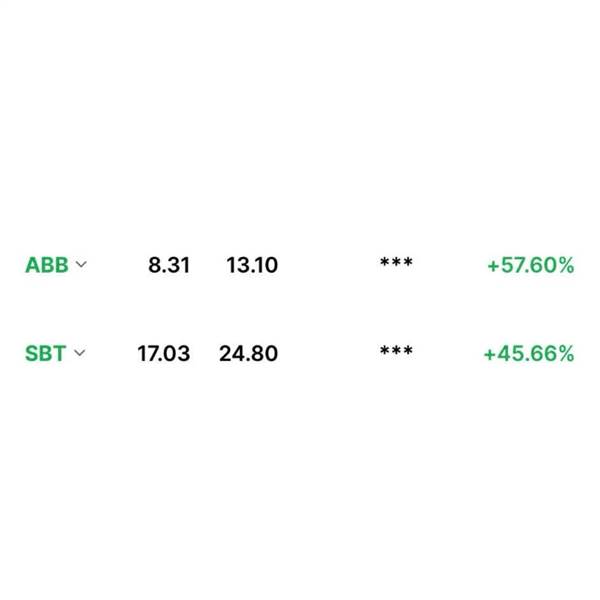600x600 pixels.
Task: Tap the letter T in SBT
Action: pyautogui.click(x=59, y=353)
